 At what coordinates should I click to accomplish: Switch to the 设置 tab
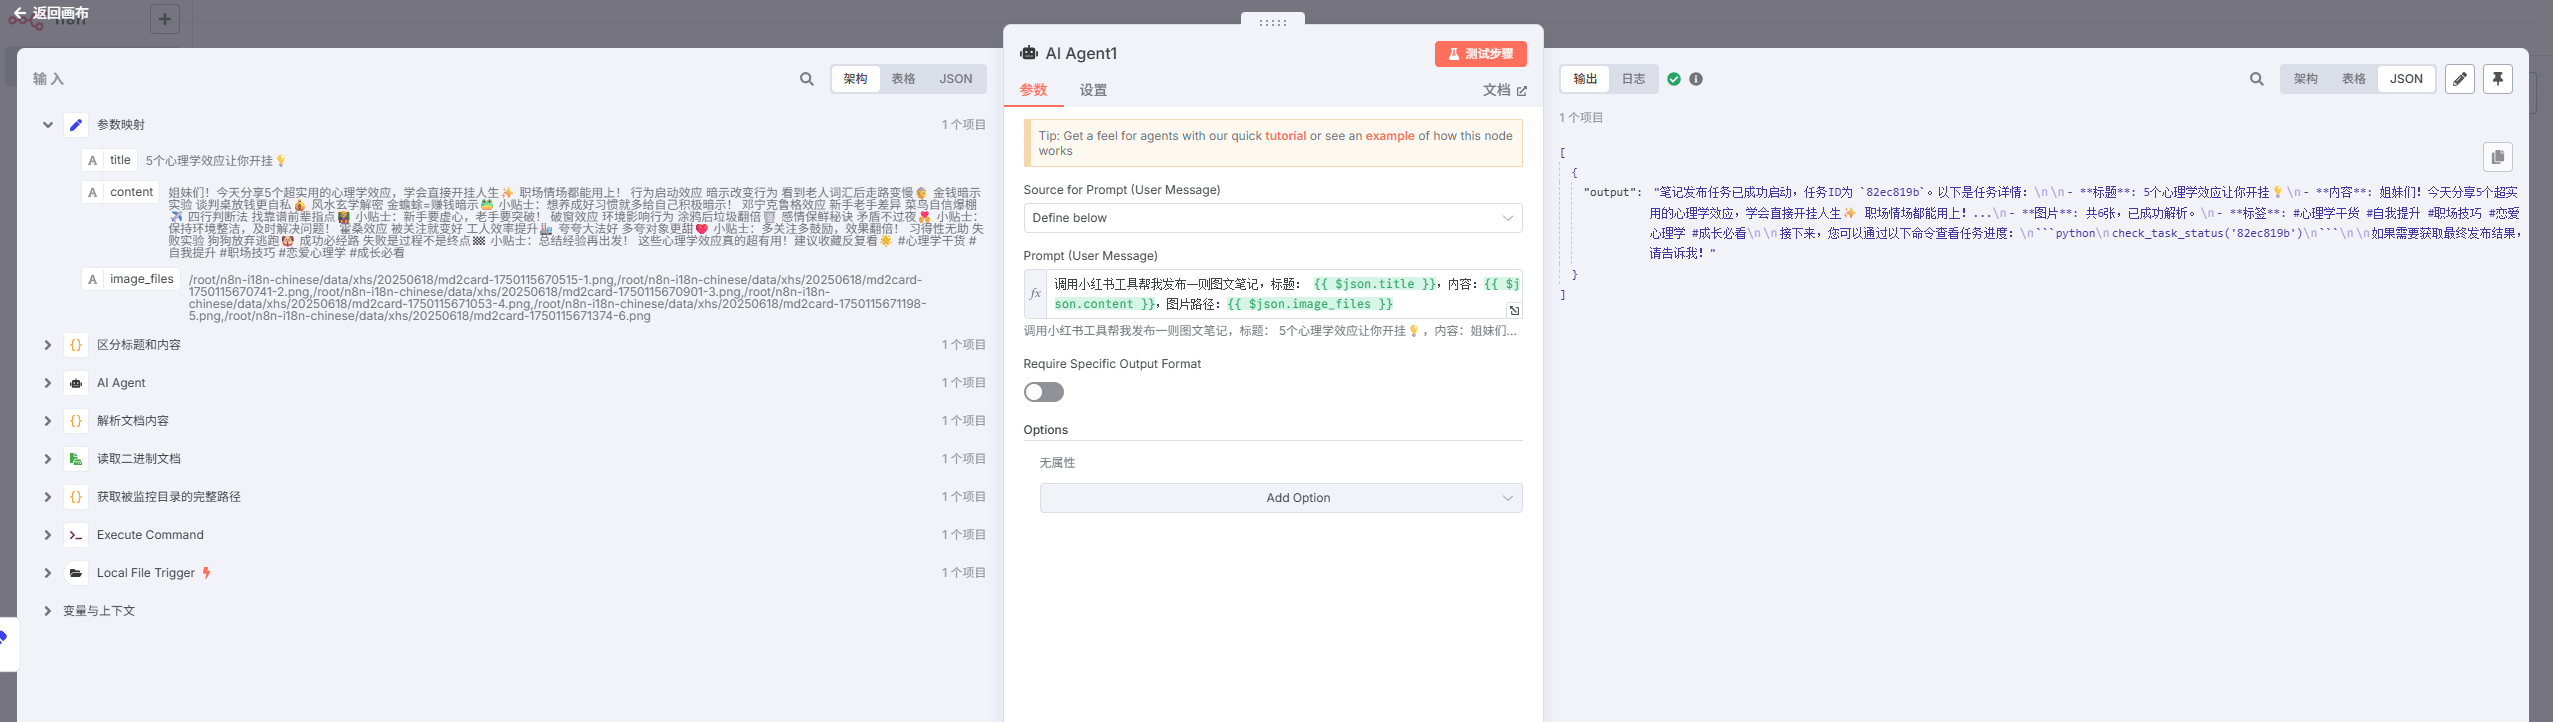click(x=1093, y=90)
